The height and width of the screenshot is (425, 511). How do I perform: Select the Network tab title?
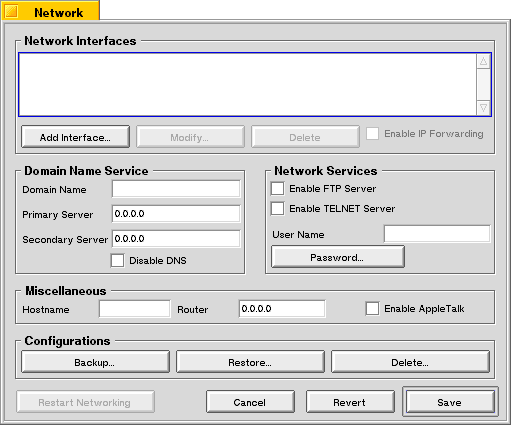(x=59, y=13)
